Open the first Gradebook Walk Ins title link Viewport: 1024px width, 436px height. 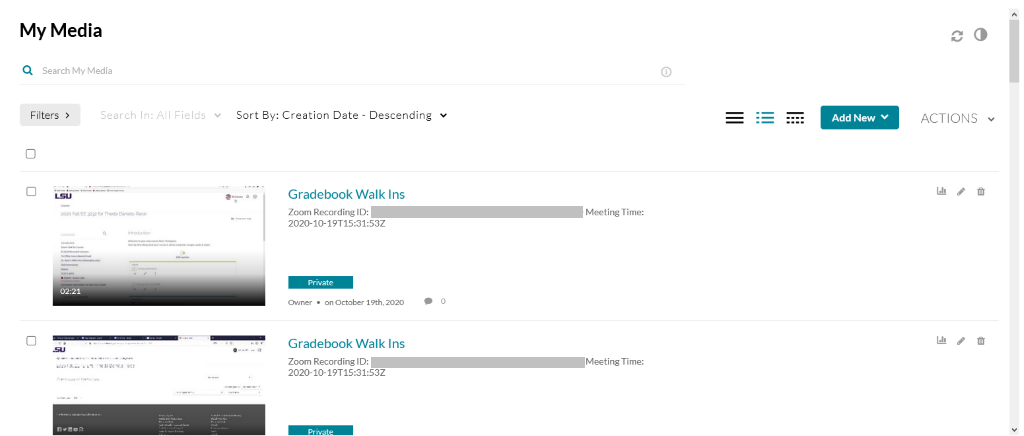346,195
